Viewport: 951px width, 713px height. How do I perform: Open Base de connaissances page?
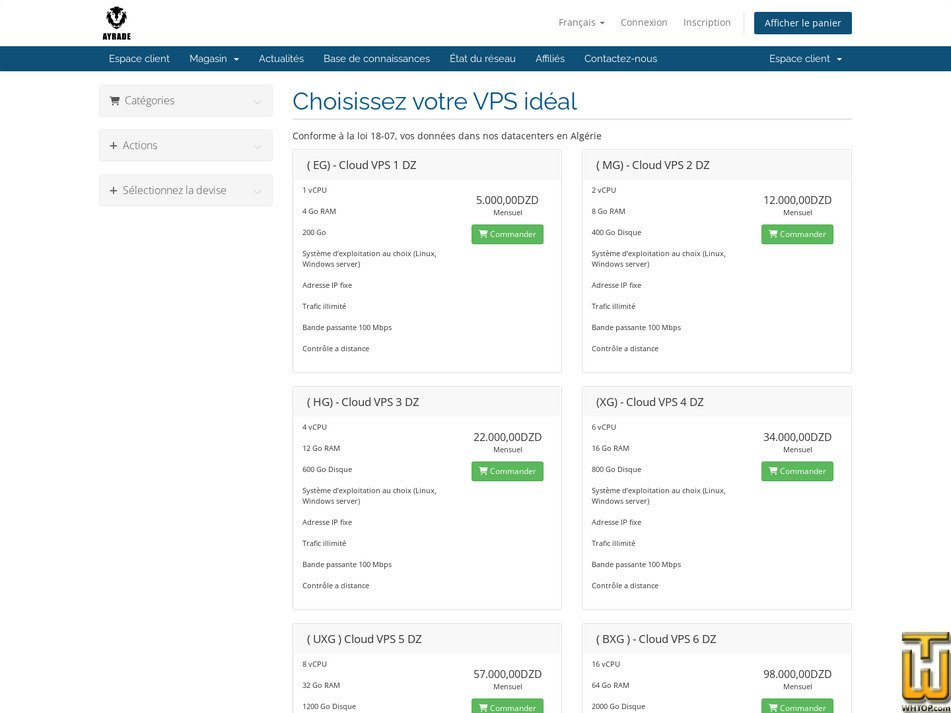[x=377, y=59]
